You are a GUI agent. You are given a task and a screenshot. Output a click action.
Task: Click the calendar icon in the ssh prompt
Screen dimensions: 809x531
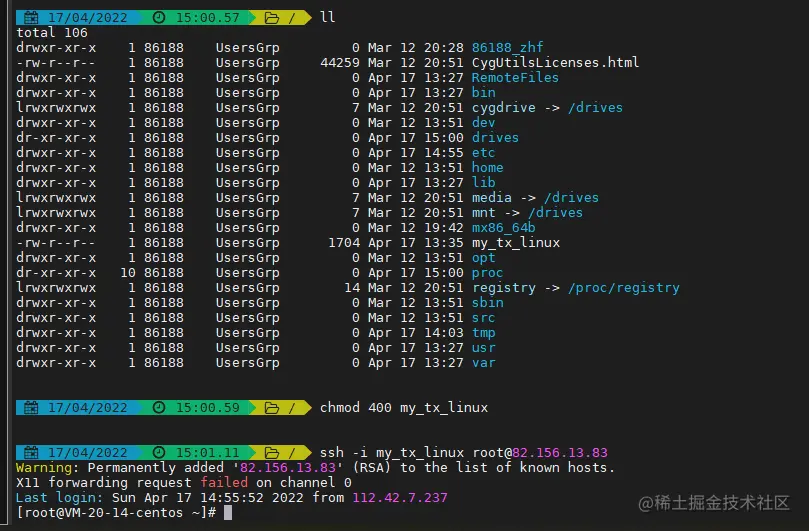tap(31, 453)
